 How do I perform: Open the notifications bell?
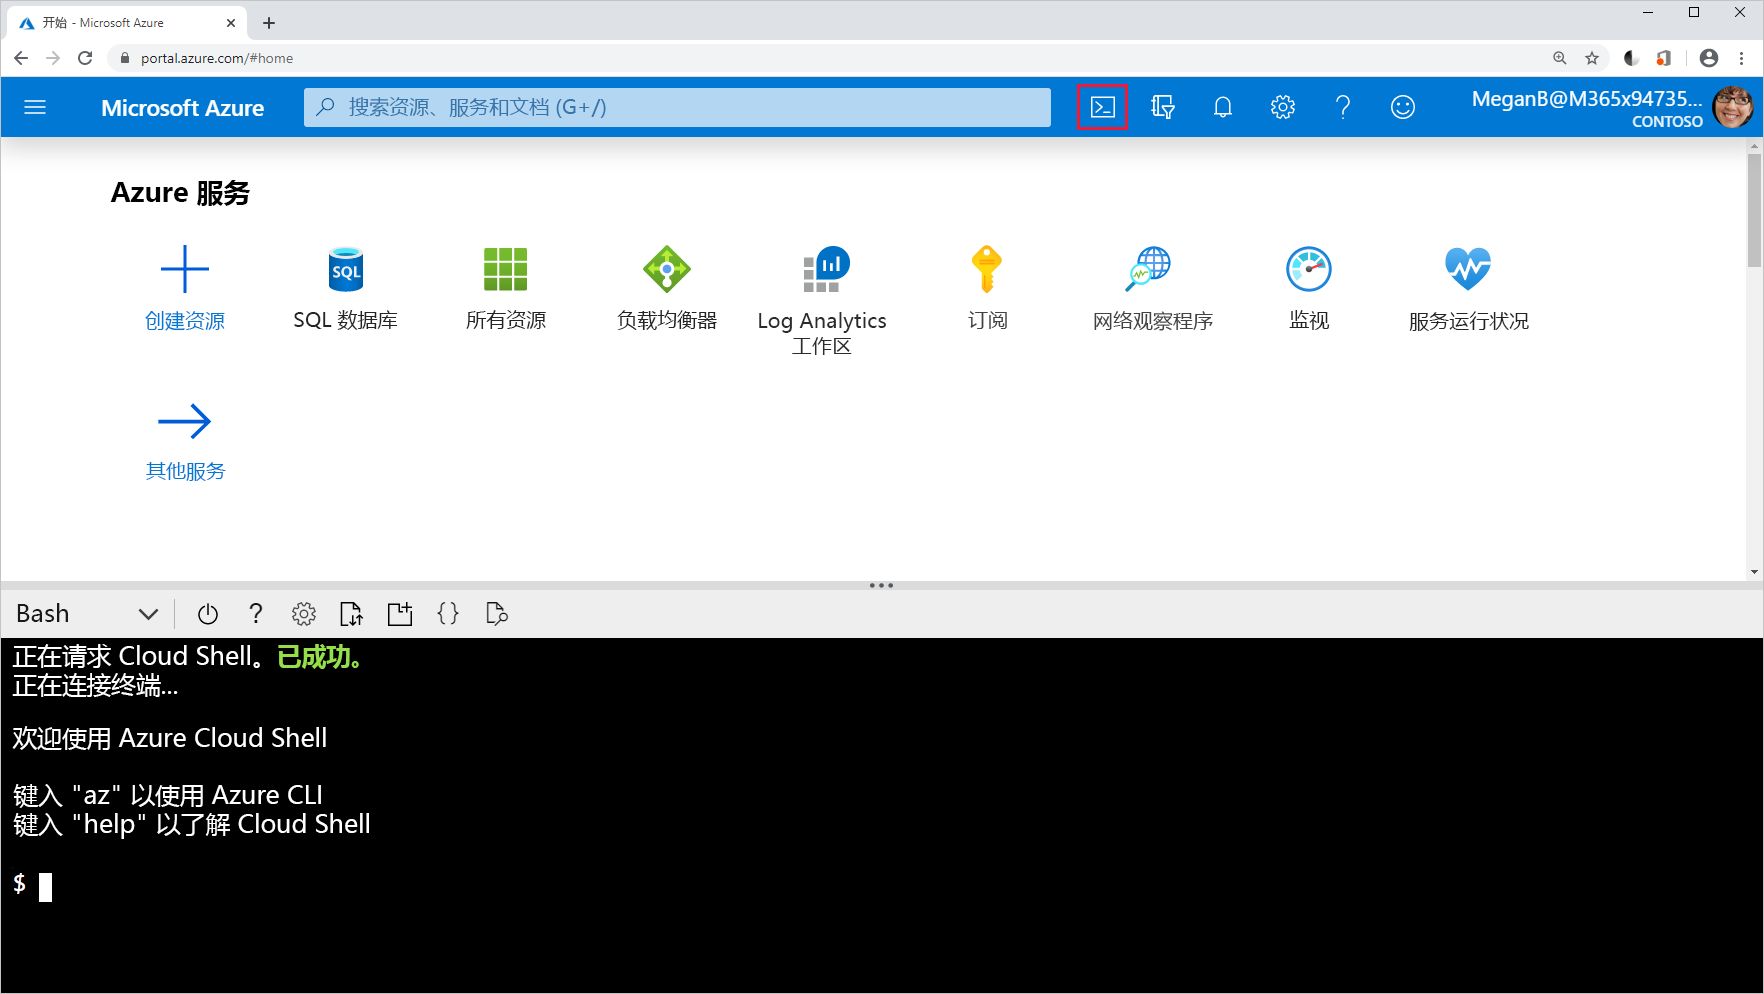[1222, 107]
